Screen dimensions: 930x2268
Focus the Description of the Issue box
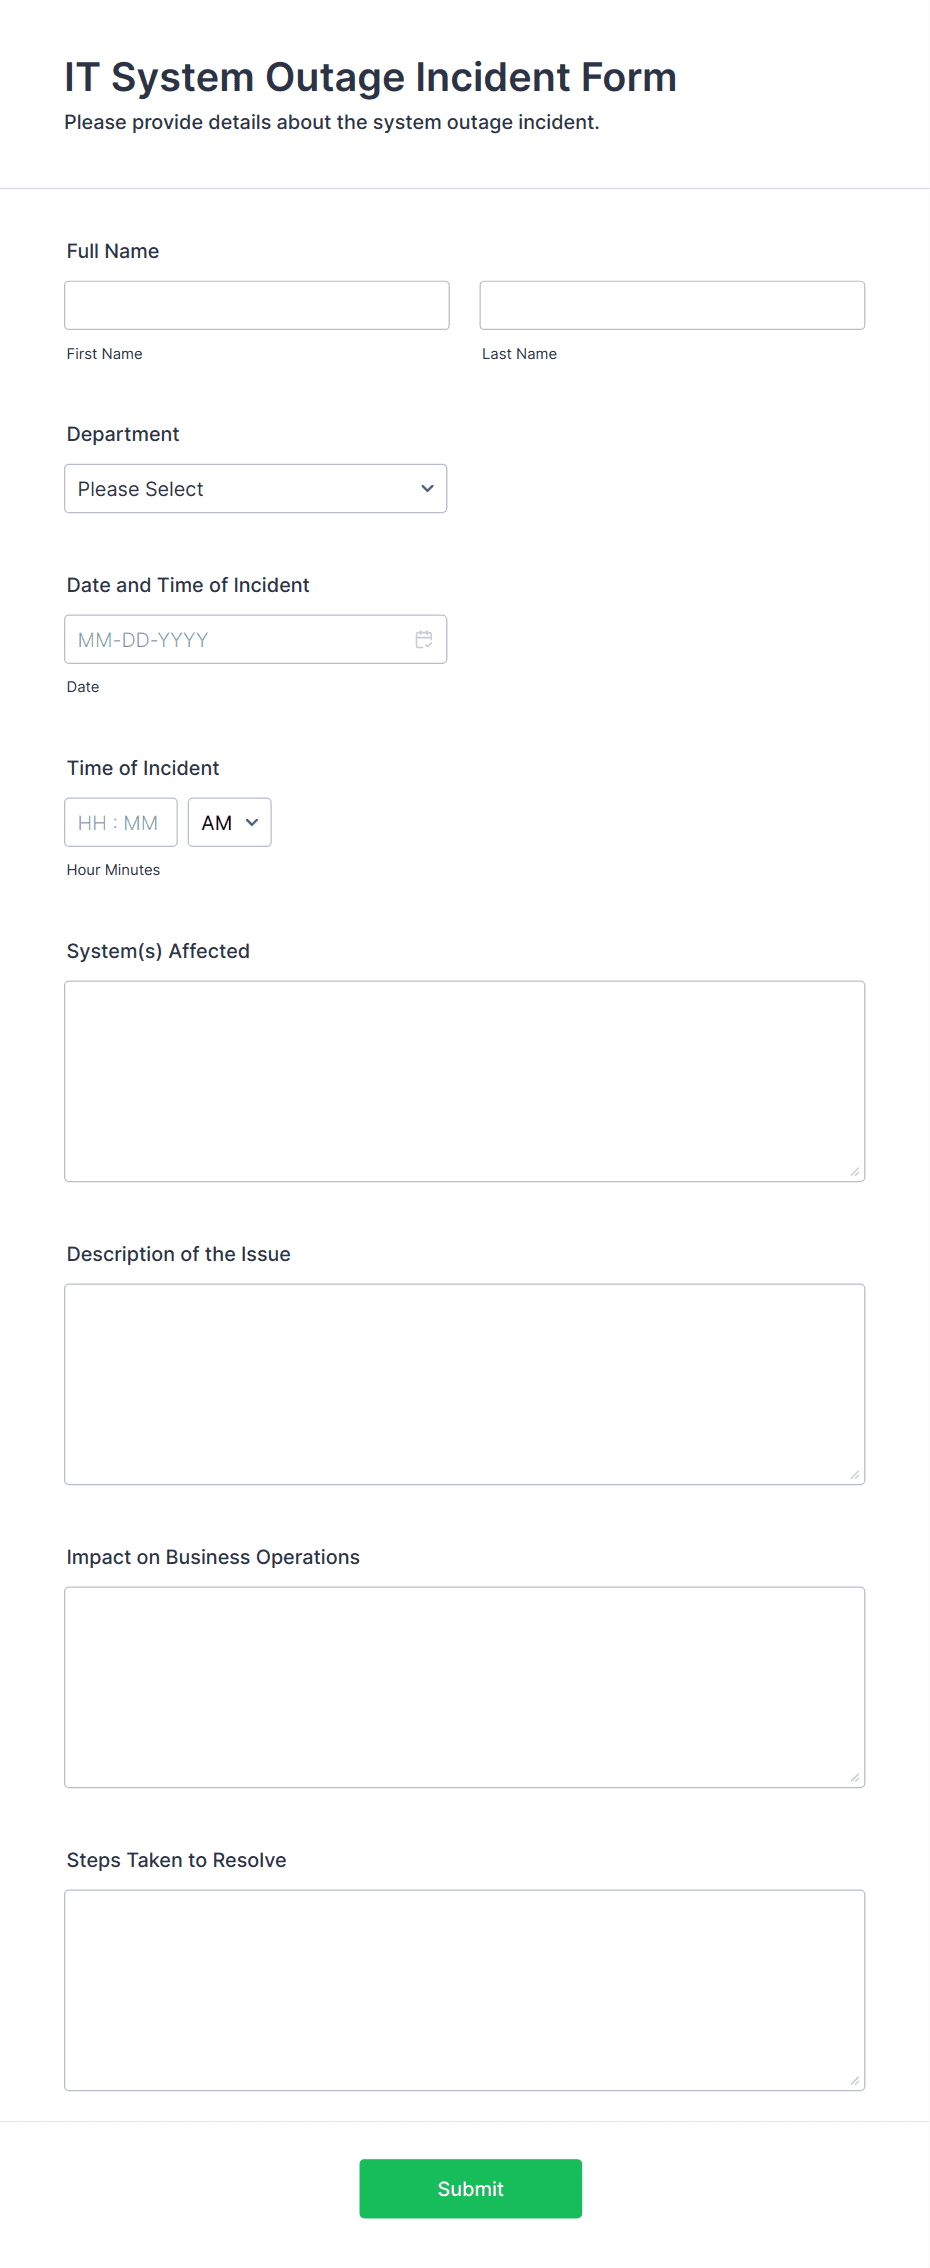[464, 1384]
